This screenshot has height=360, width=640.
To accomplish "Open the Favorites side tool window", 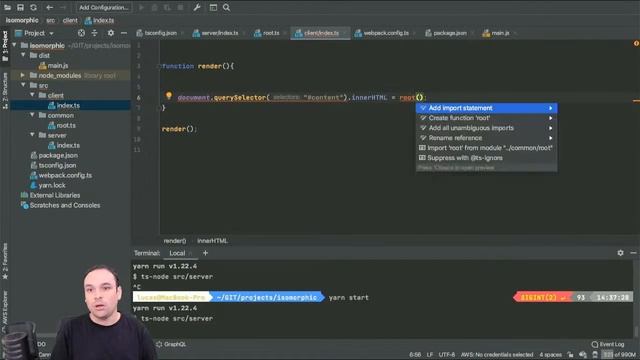I will (x=5, y=261).
